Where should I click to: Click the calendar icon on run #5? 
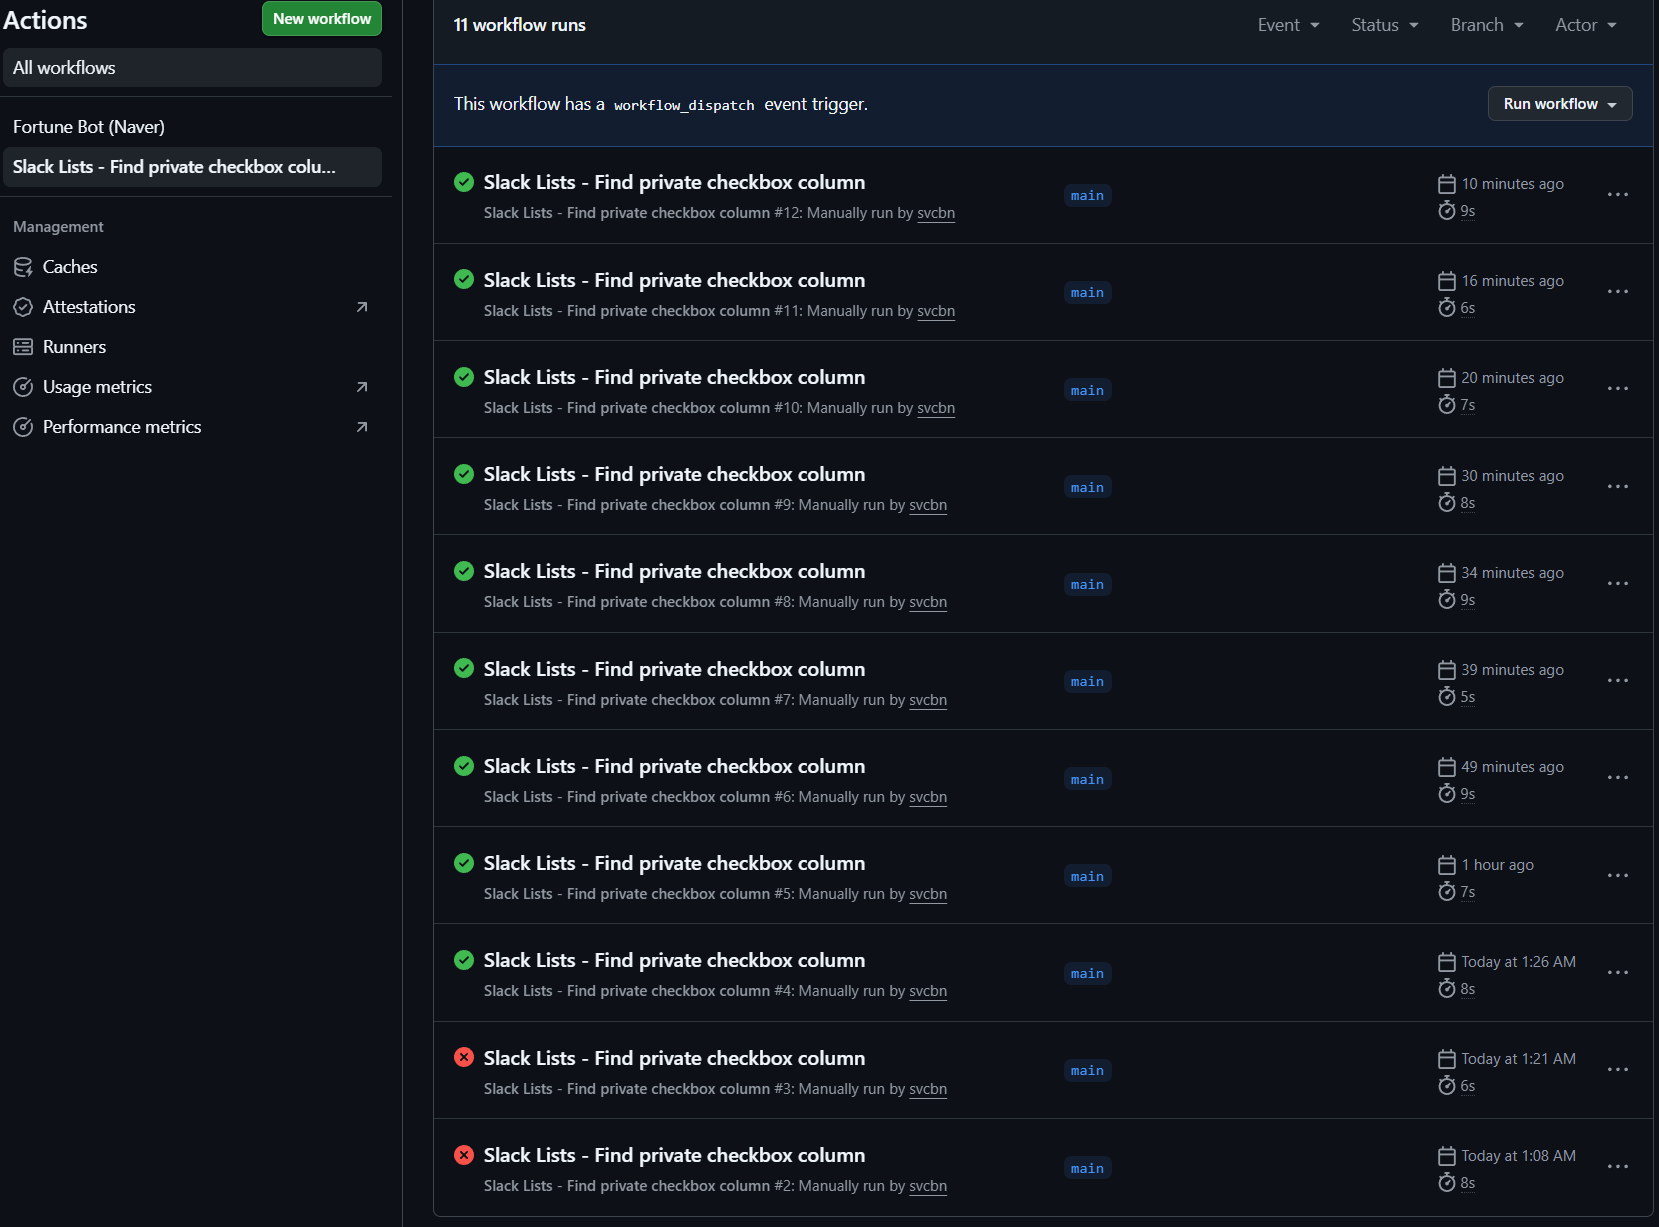click(x=1446, y=865)
